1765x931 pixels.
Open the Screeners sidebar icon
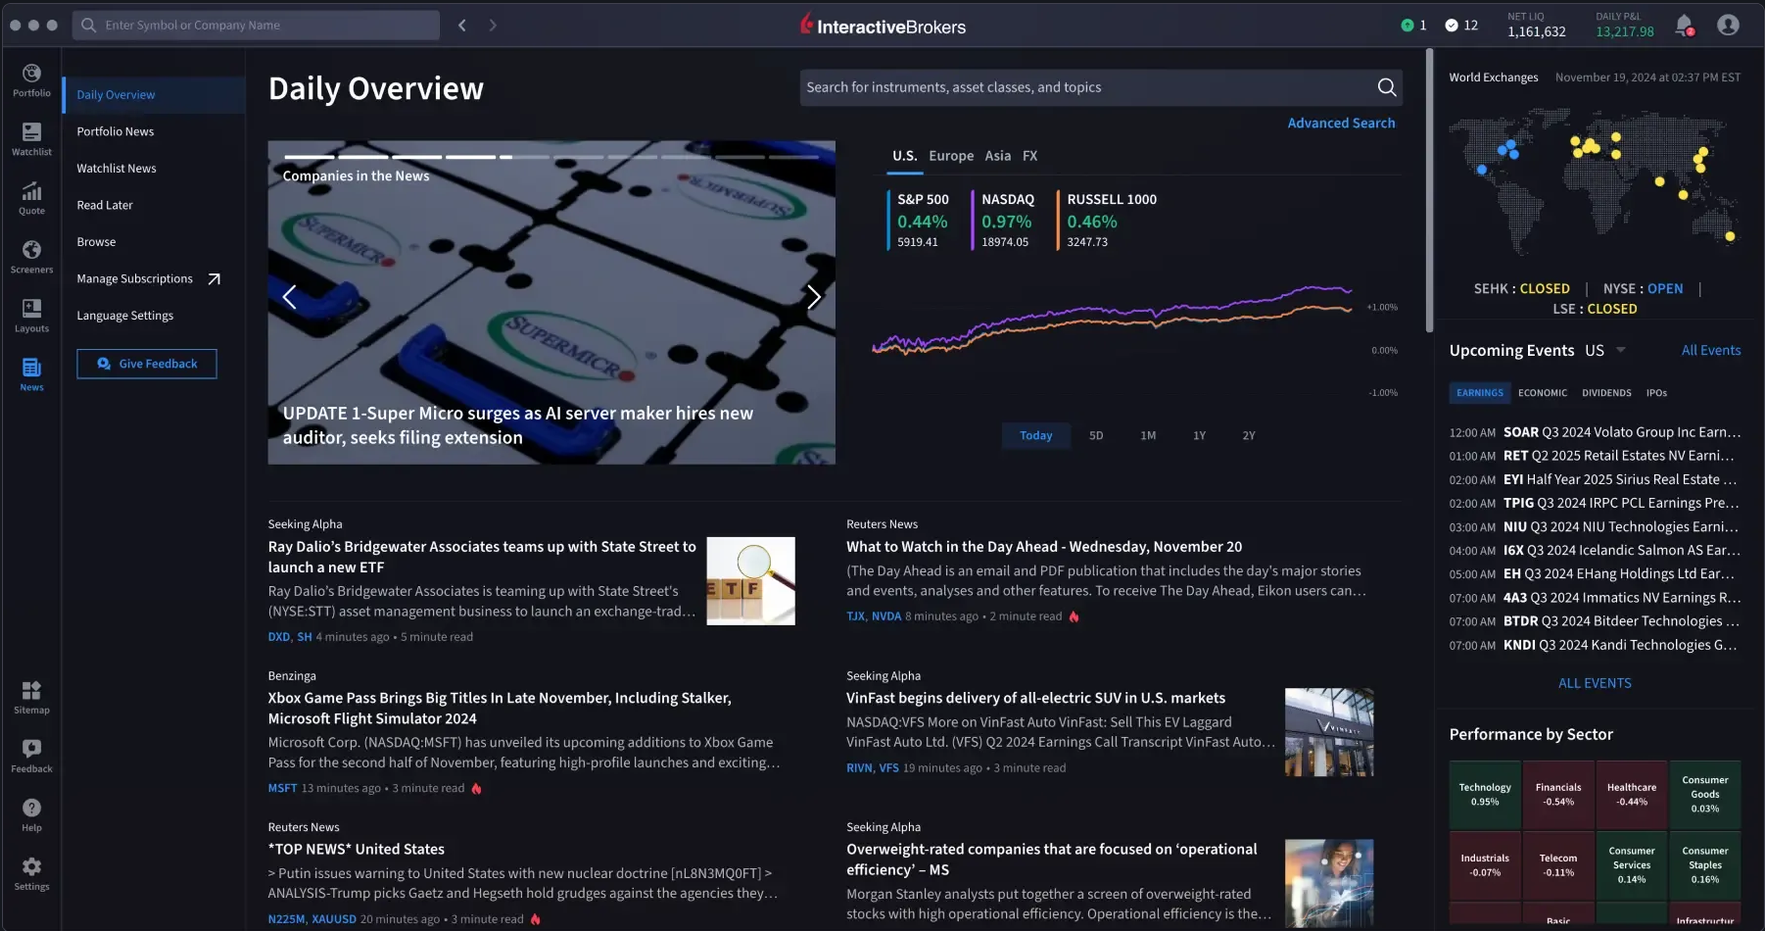coord(31,257)
